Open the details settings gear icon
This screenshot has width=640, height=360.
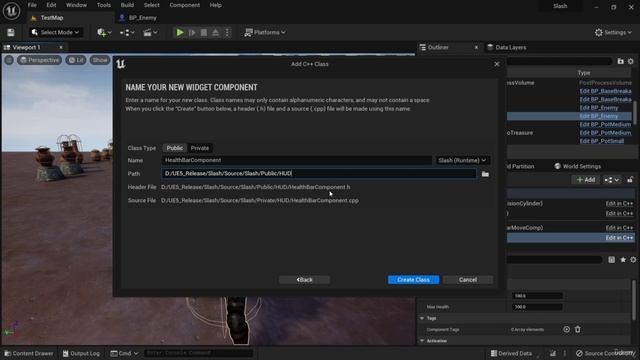(633, 260)
